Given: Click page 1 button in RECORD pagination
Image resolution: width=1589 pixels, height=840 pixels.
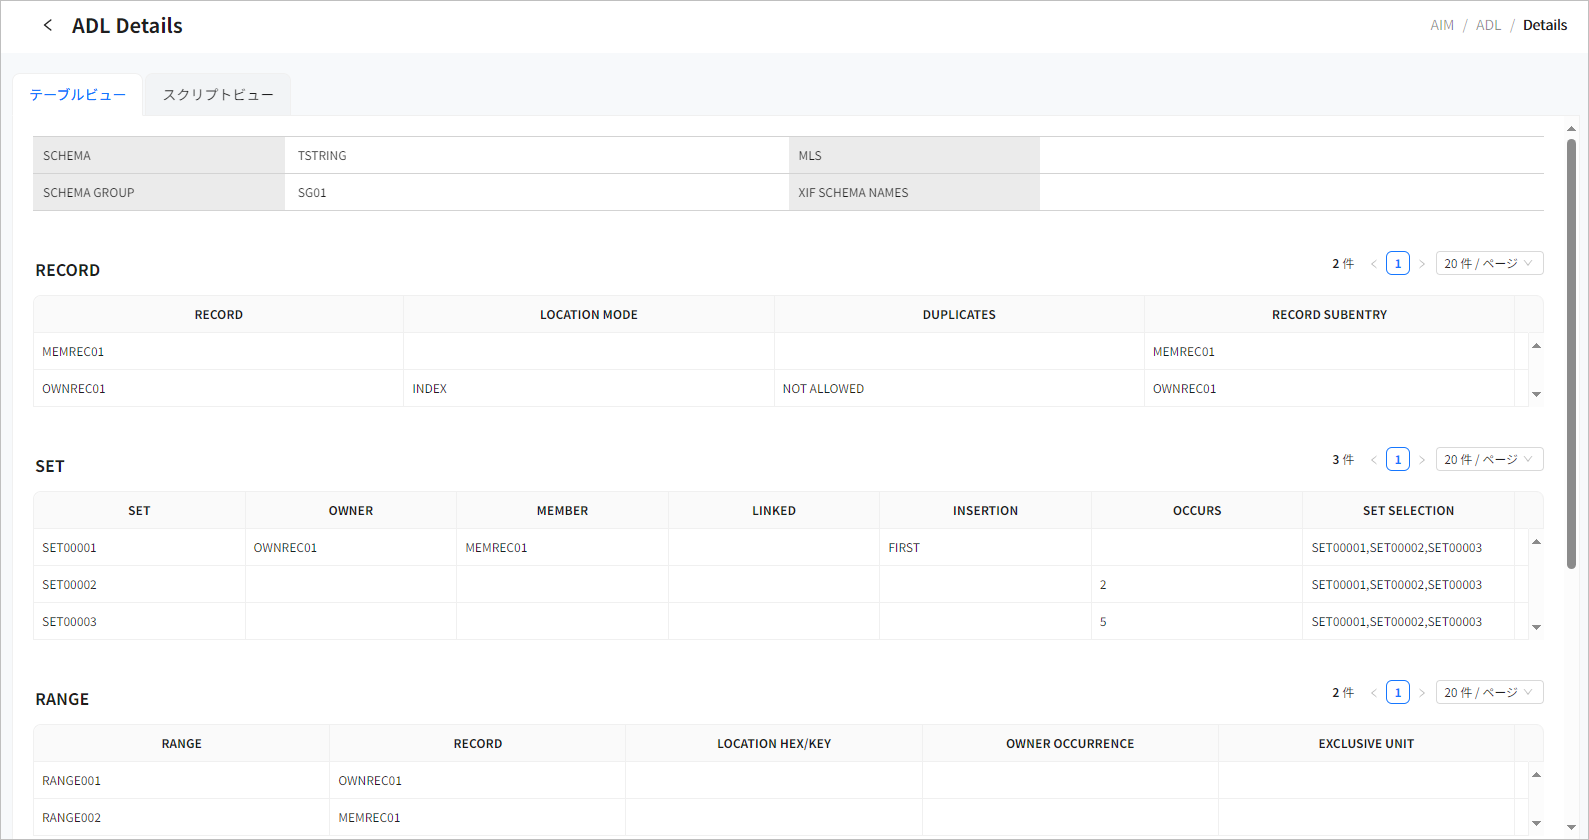Looking at the screenshot, I should [x=1398, y=264].
